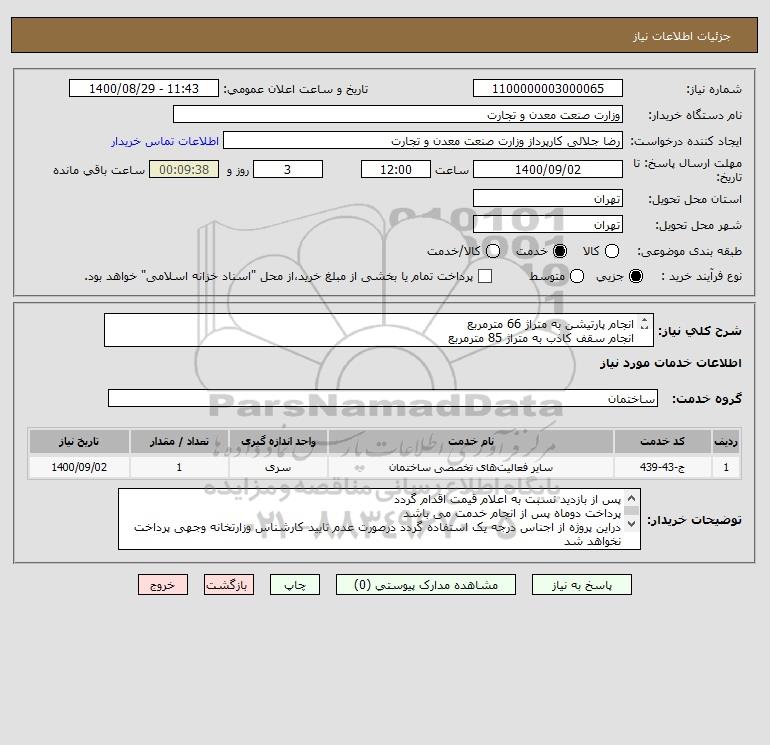The height and width of the screenshot is (745, 770).
Task: Click the ردیف column header
Action: 726,441
